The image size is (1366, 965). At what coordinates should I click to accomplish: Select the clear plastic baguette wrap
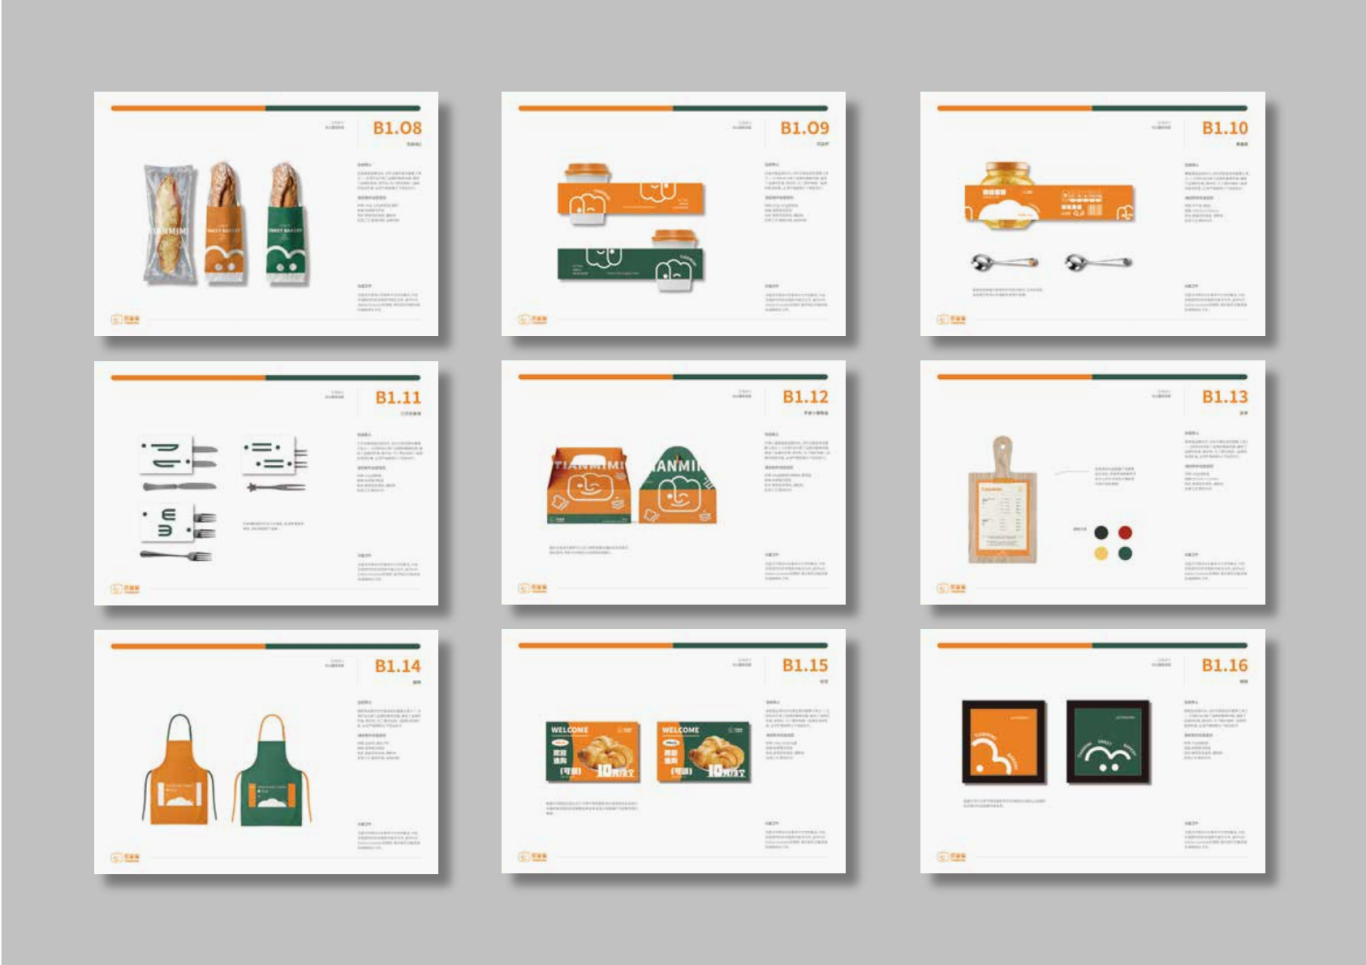pos(169,224)
